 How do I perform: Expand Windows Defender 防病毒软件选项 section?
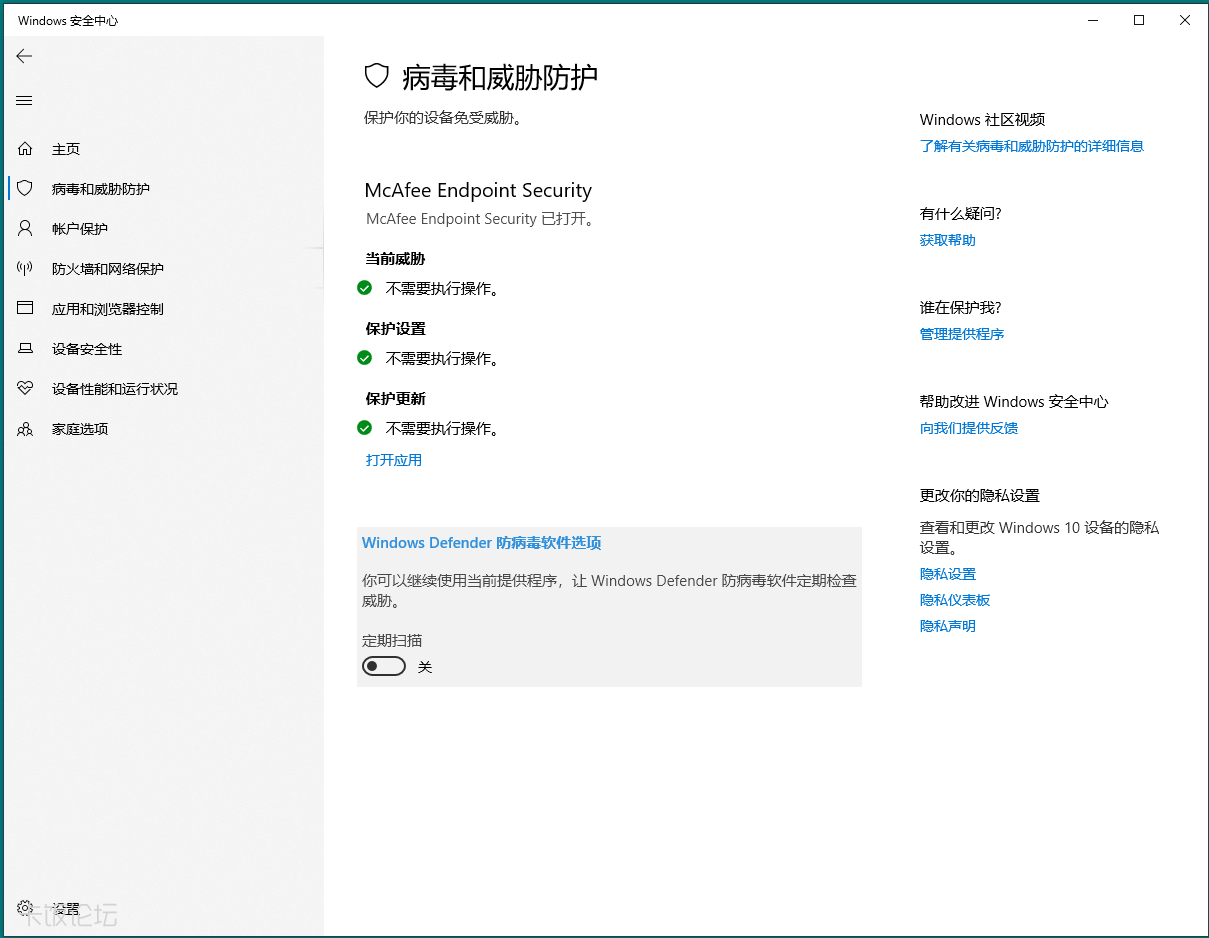tap(481, 543)
